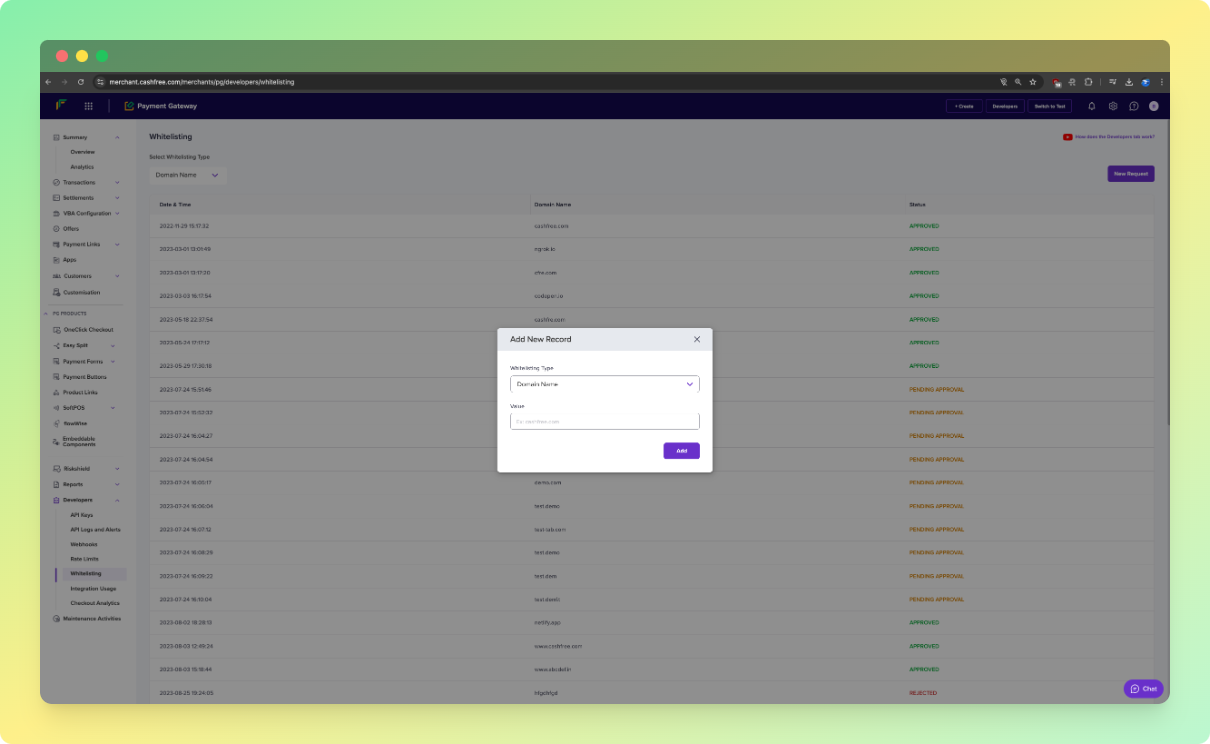Click the Customisation icon in the sidebar
This screenshot has width=1210, height=744.
56,292
